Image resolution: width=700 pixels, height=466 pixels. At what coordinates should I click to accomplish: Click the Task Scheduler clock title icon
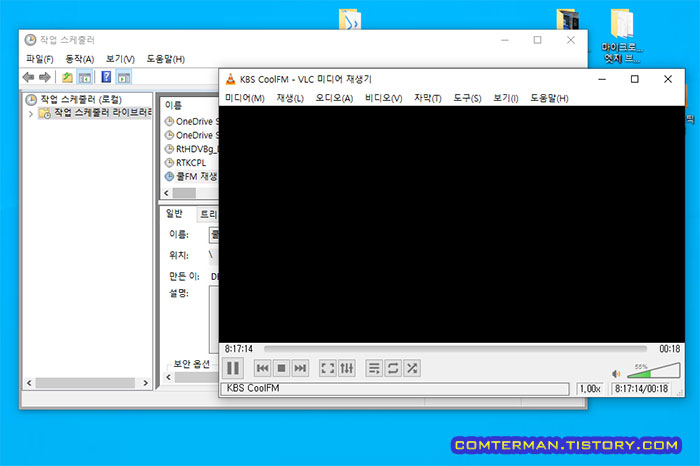click(30, 40)
